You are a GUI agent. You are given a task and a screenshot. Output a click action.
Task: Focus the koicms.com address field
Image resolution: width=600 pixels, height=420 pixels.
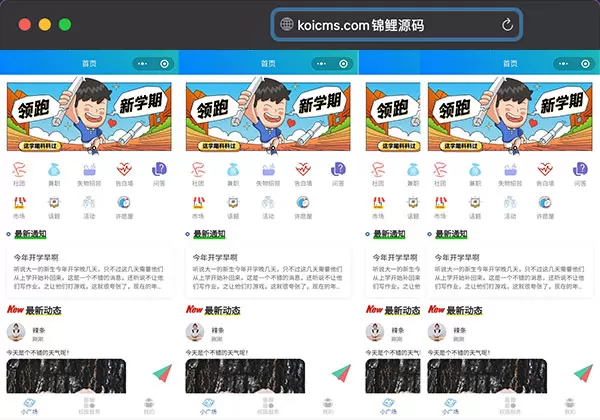coord(397,25)
